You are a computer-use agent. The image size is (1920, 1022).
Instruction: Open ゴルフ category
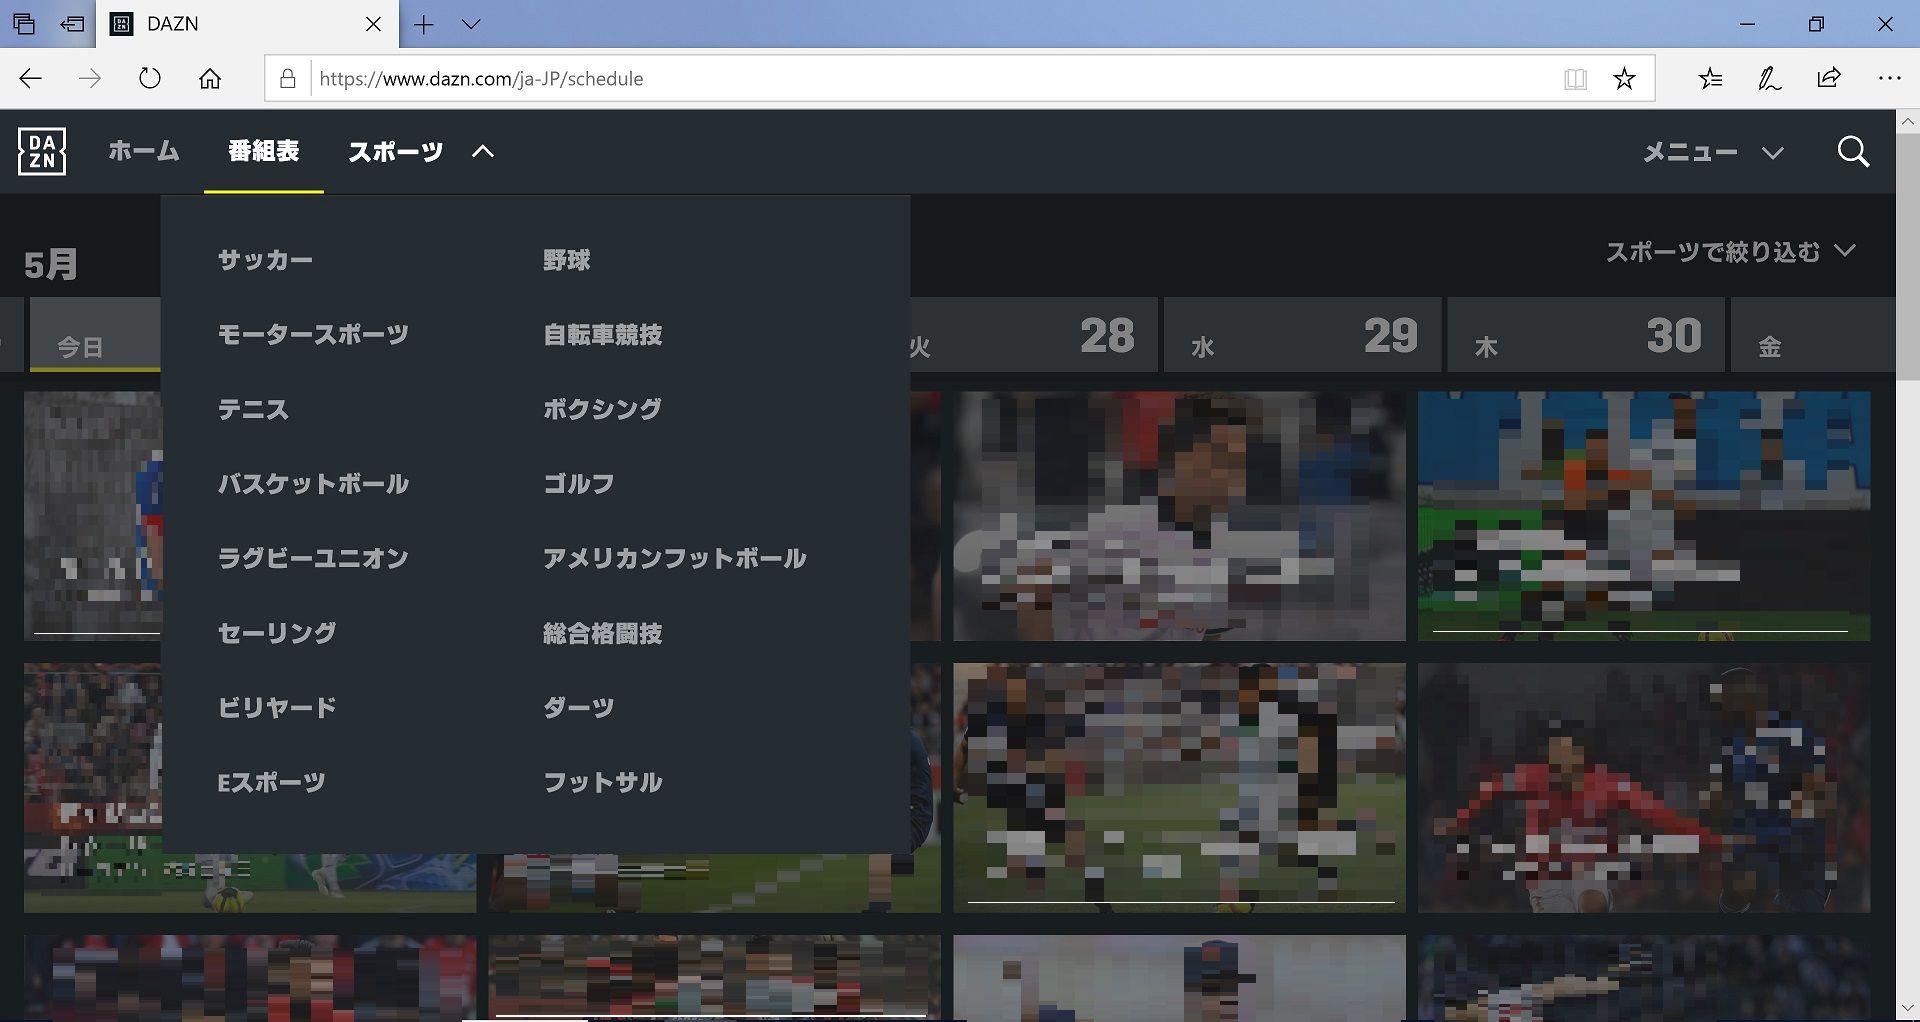(x=579, y=484)
